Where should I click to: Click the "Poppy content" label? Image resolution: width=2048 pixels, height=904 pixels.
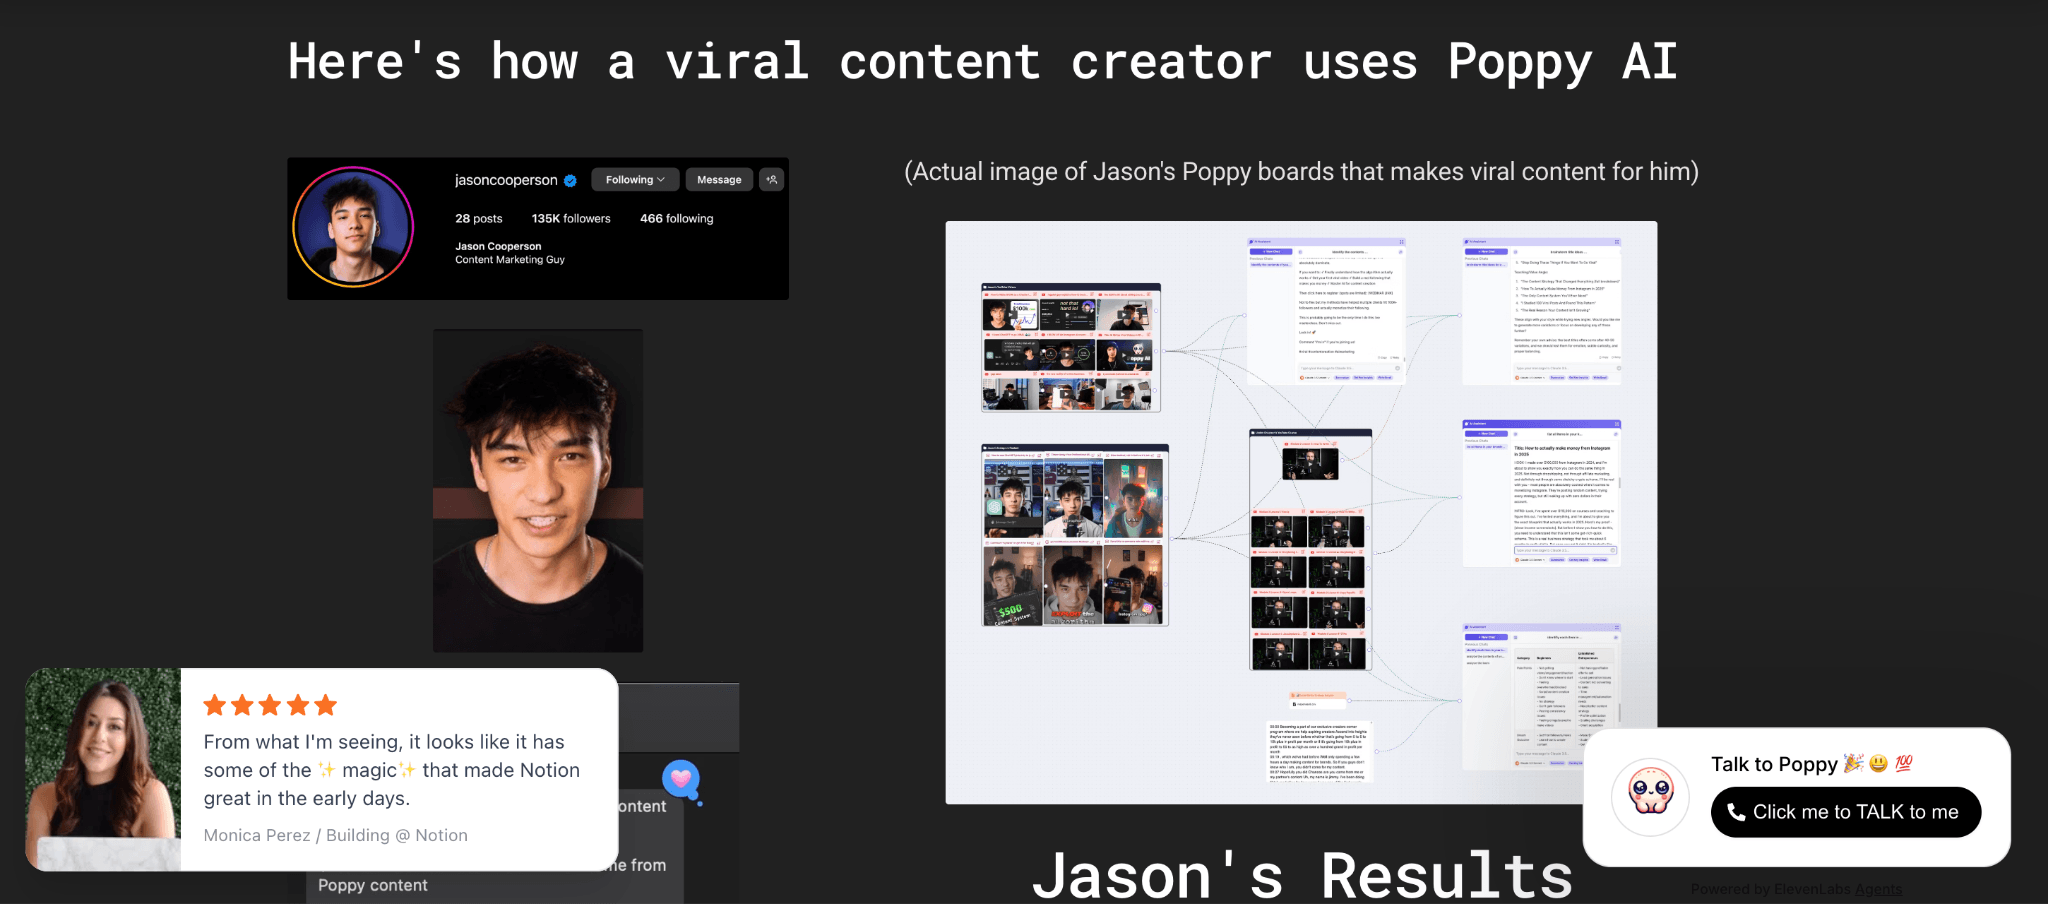[x=373, y=886]
